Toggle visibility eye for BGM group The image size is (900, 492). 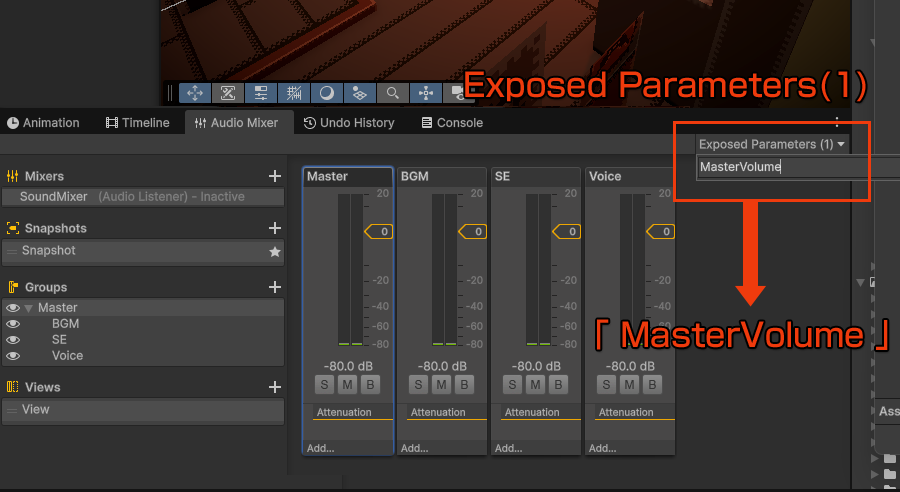[13, 324]
